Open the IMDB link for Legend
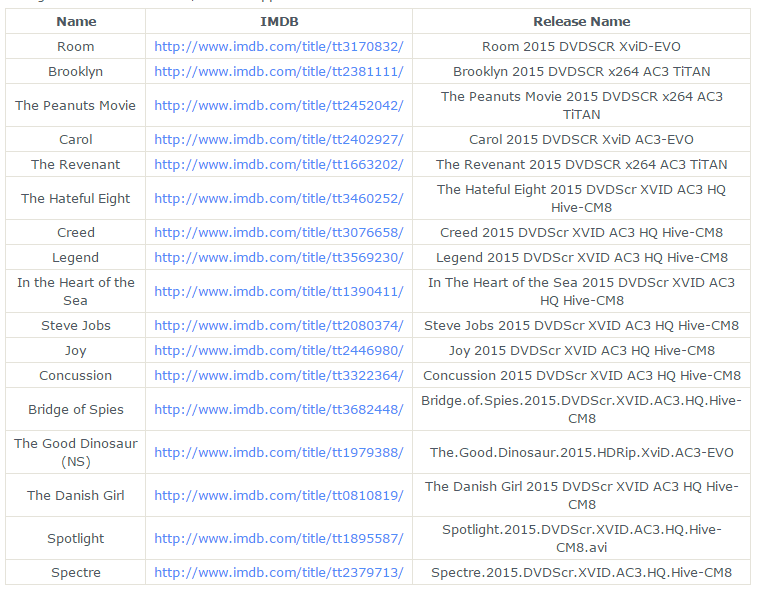Screen dimensions: 766x589 279,257
